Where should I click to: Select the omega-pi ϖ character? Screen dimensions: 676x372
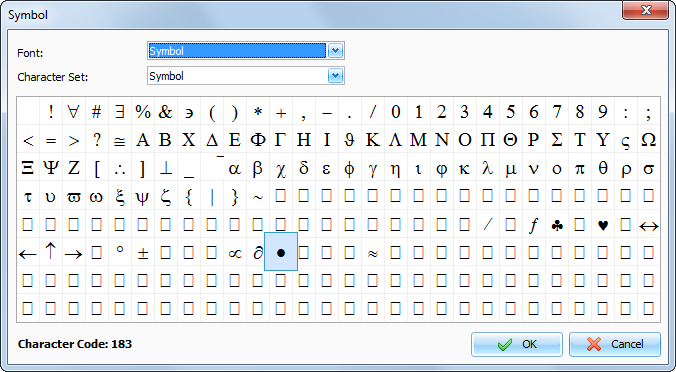click(x=74, y=197)
